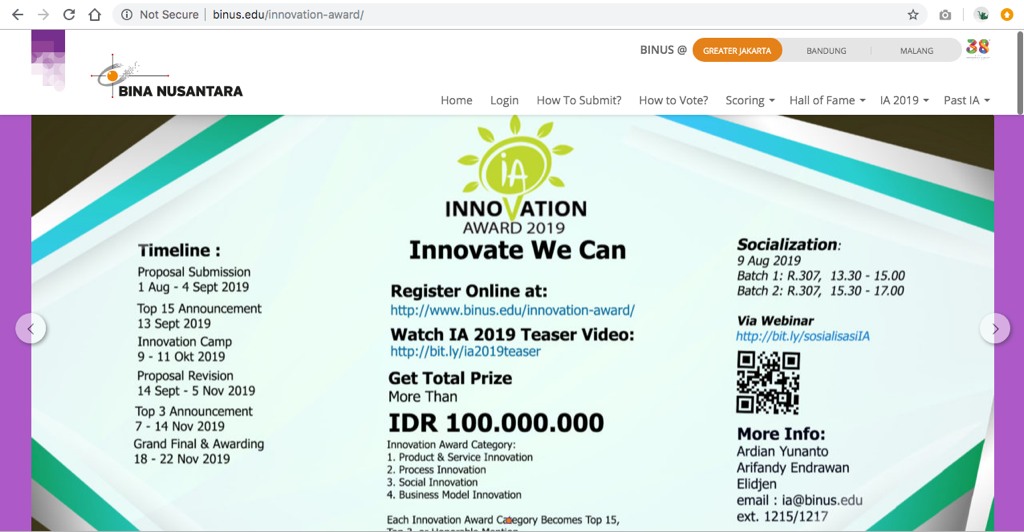1024x532 pixels.
Task: Click 'Grand Final & Awarding' timeline entry
Action: coord(199,444)
